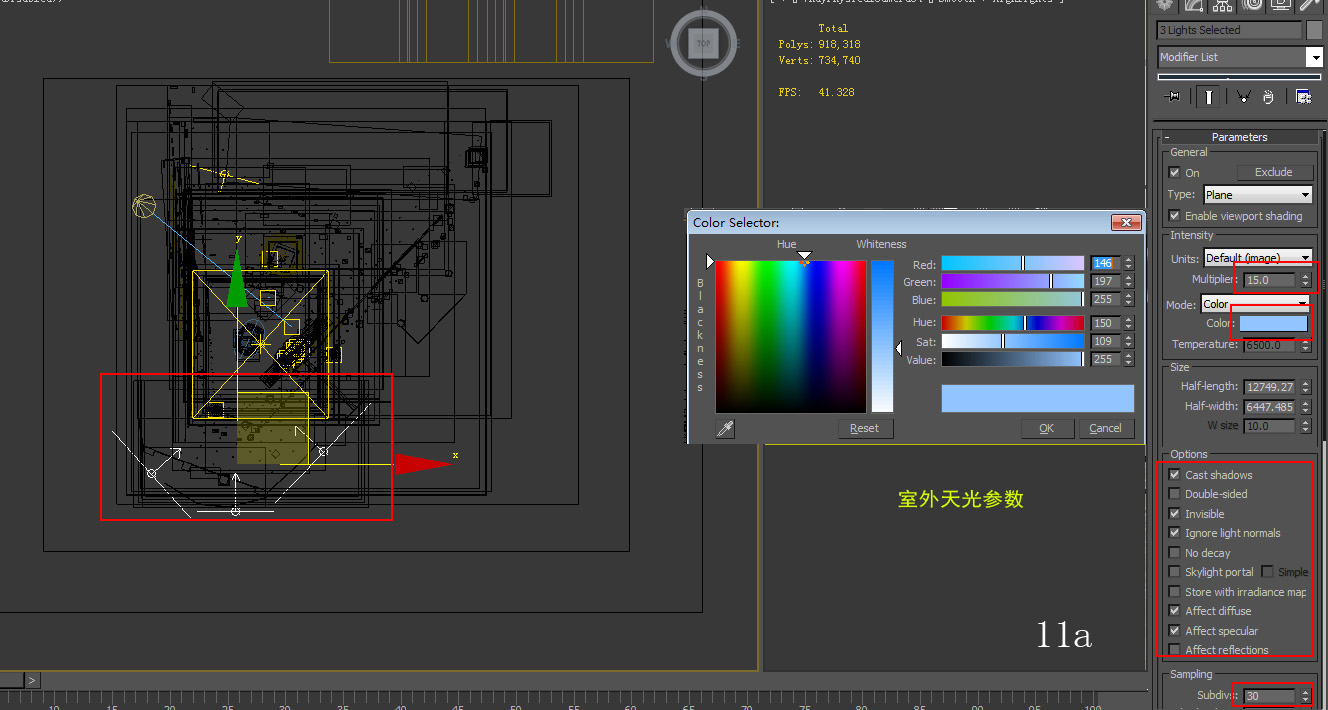Toggle the light On checkbox

1175,173
